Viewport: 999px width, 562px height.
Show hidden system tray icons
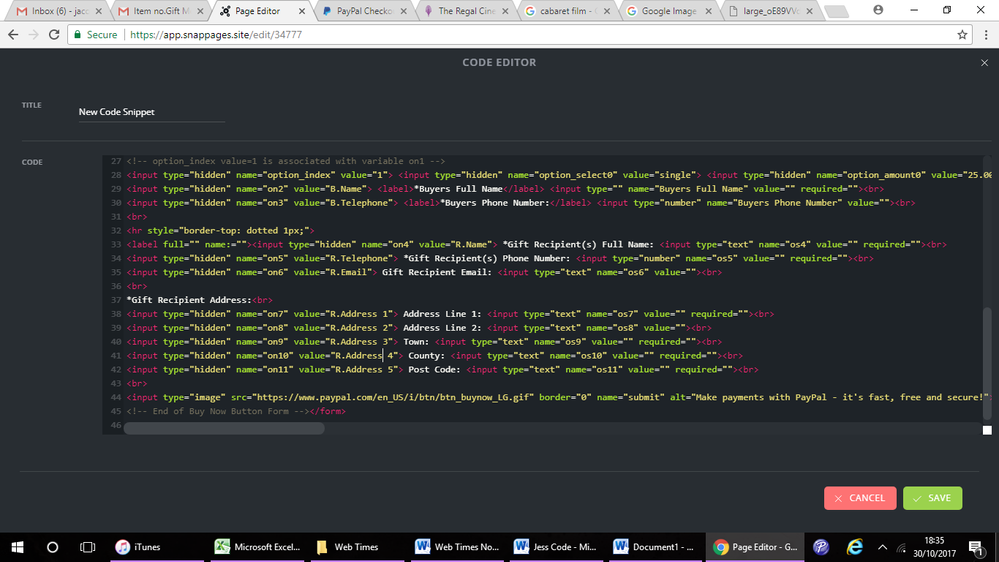[882, 547]
